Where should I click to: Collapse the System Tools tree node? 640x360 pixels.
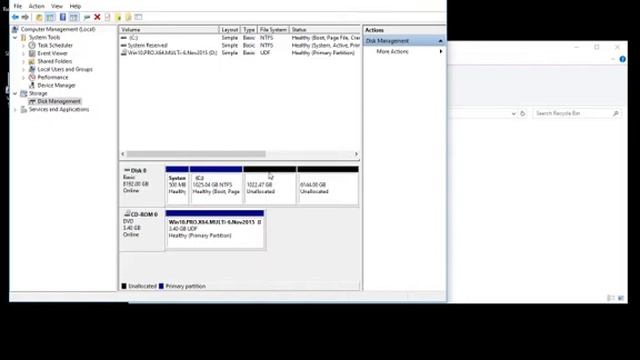(x=15, y=38)
